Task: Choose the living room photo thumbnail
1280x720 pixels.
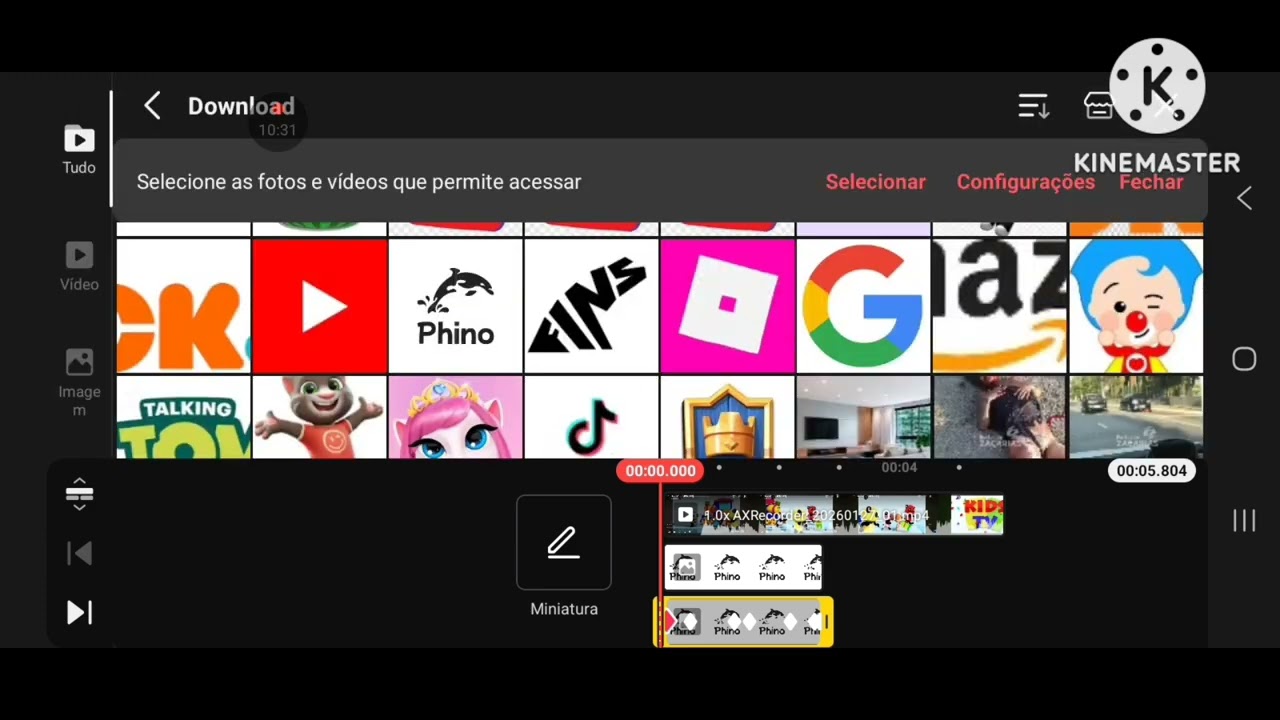Action: coord(863,417)
